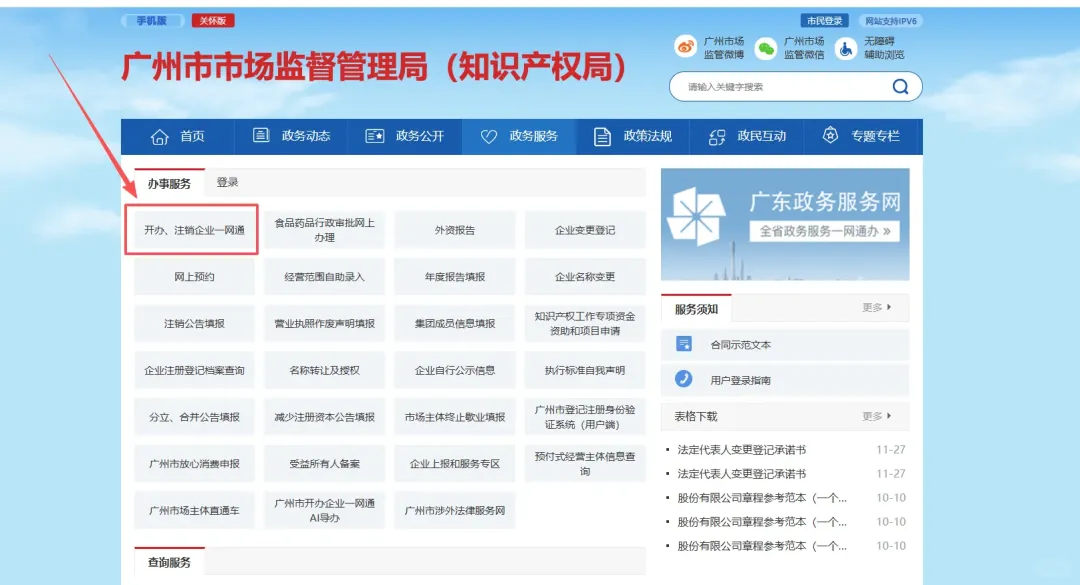This screenshot has width=1080, height=585.
Task: Open the 查询服务 tab below
Action: [x=167, y=563]
